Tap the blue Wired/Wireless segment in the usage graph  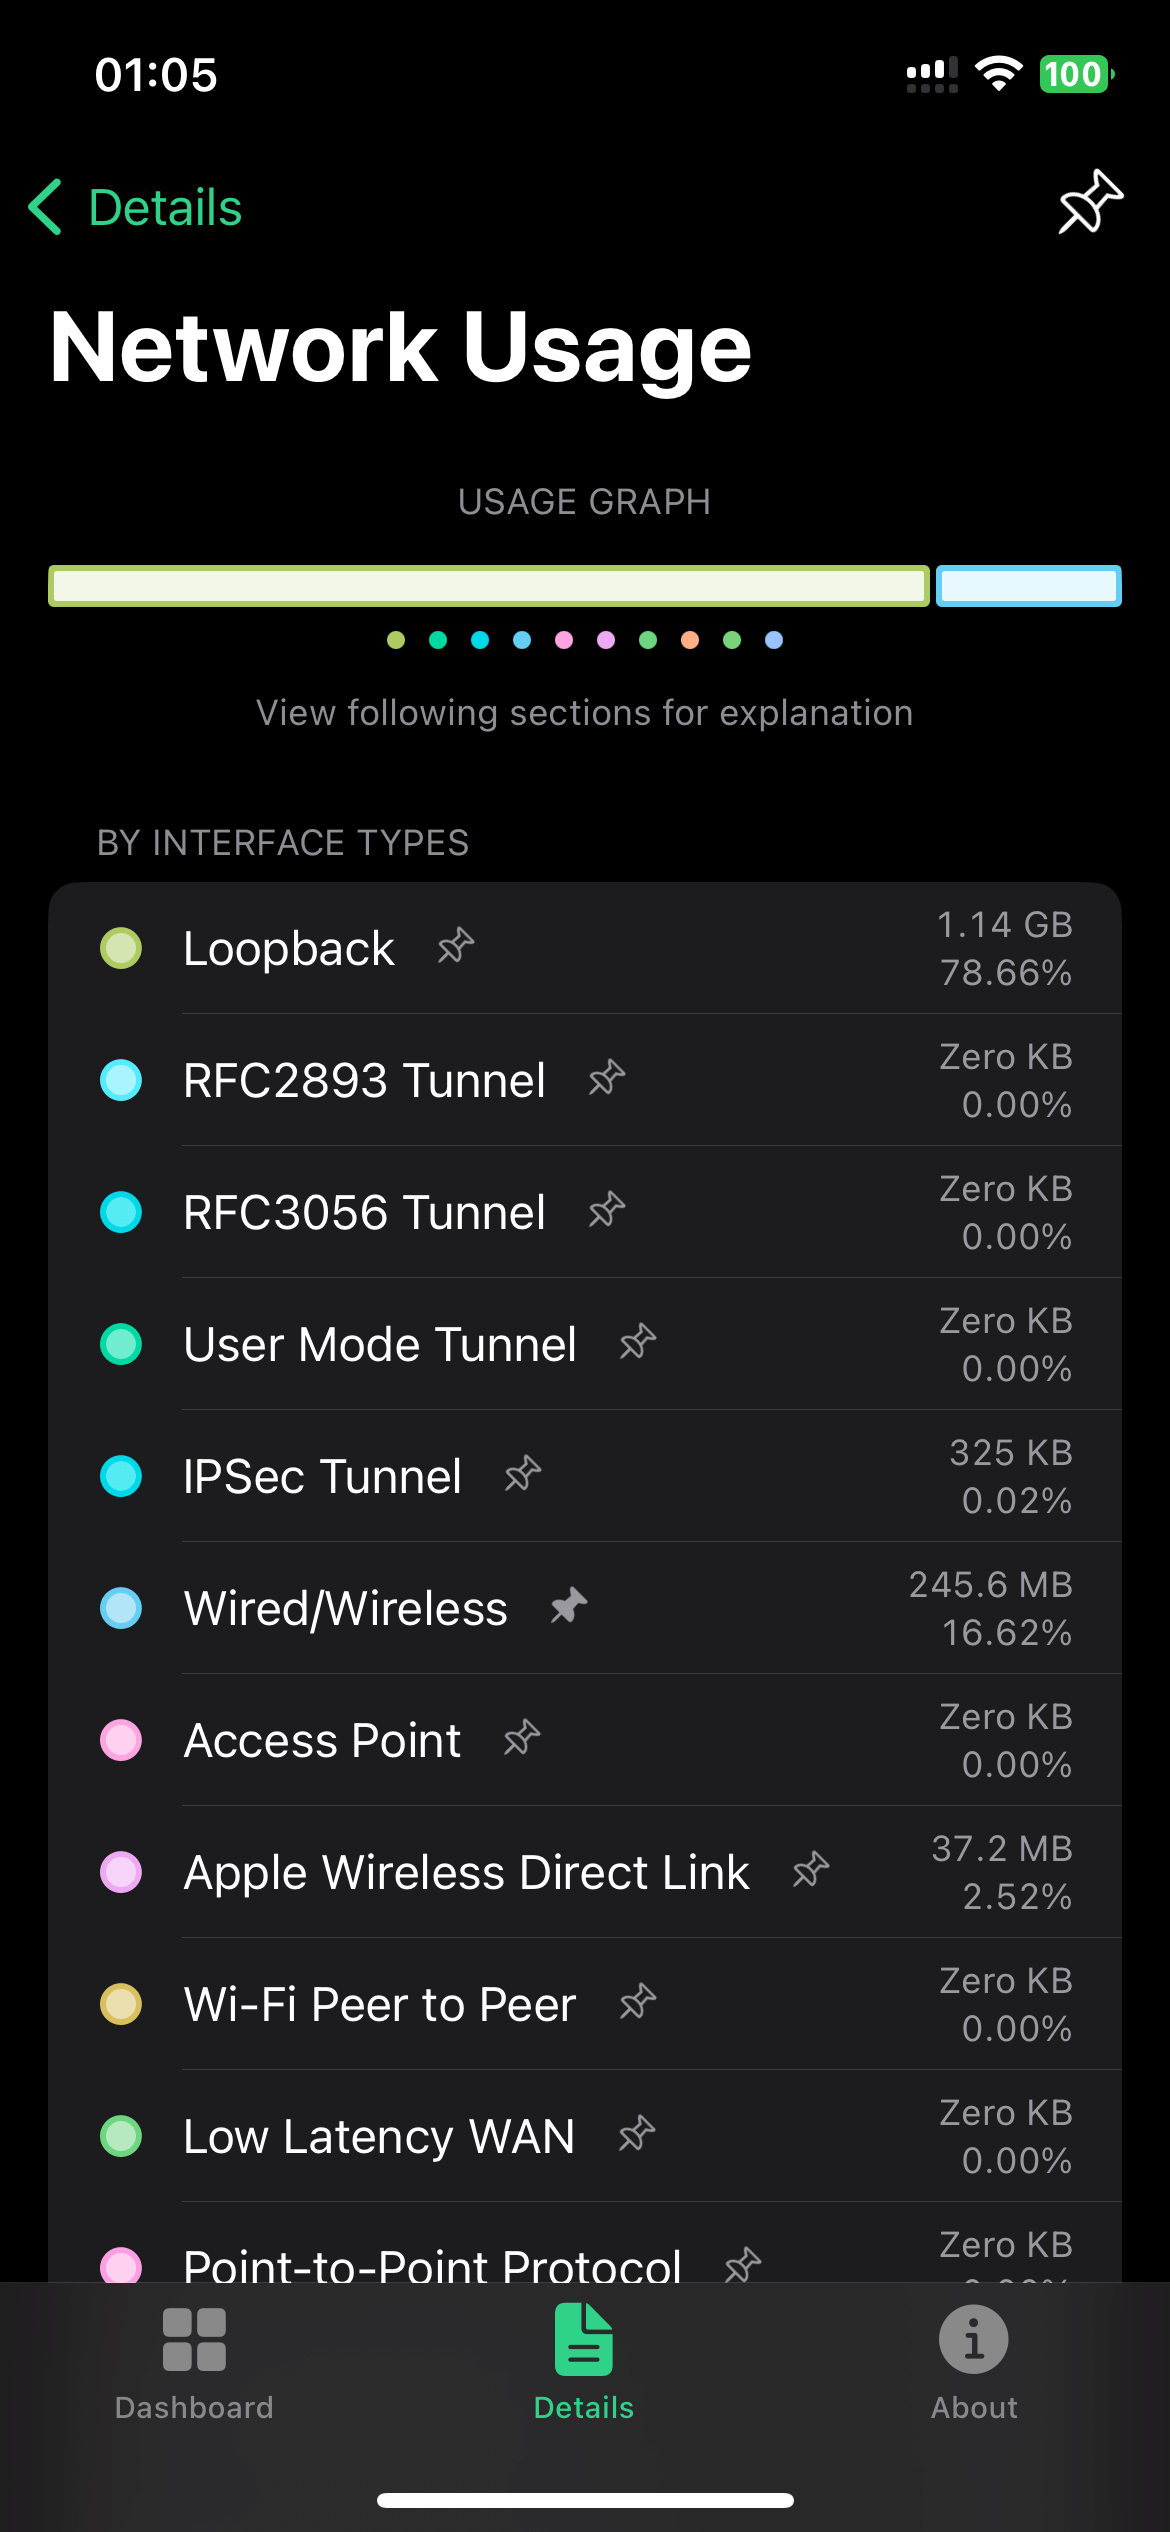(1028, 586)
